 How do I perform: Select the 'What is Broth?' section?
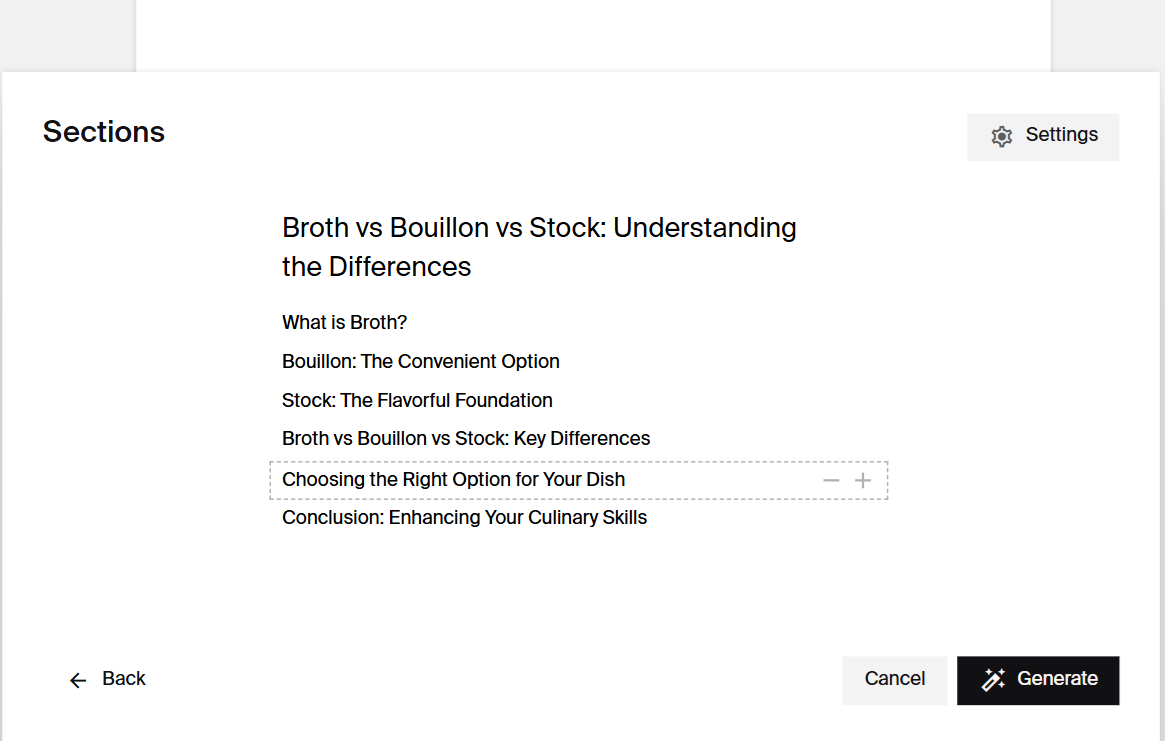[344, 323]
